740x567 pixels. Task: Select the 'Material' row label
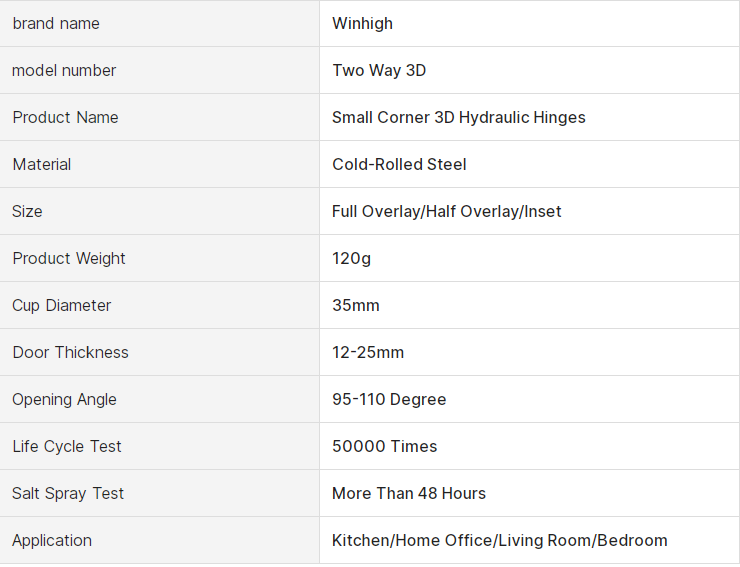(42, 164)
